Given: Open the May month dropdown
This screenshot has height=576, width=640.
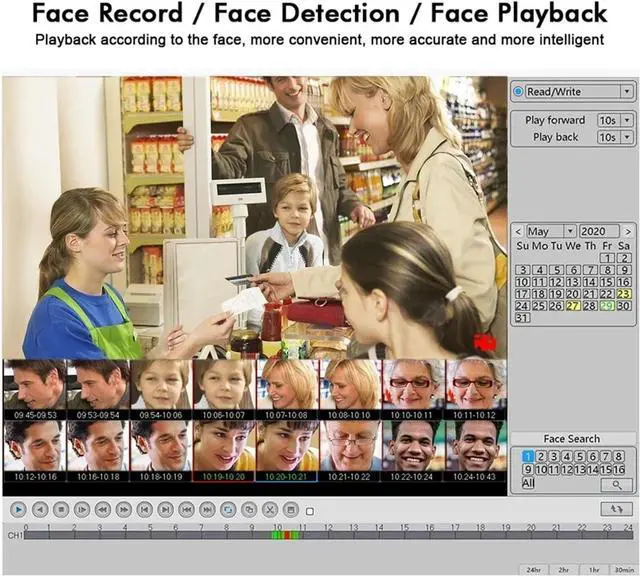Looking at the screenshot, I should [x=569, y=231].
